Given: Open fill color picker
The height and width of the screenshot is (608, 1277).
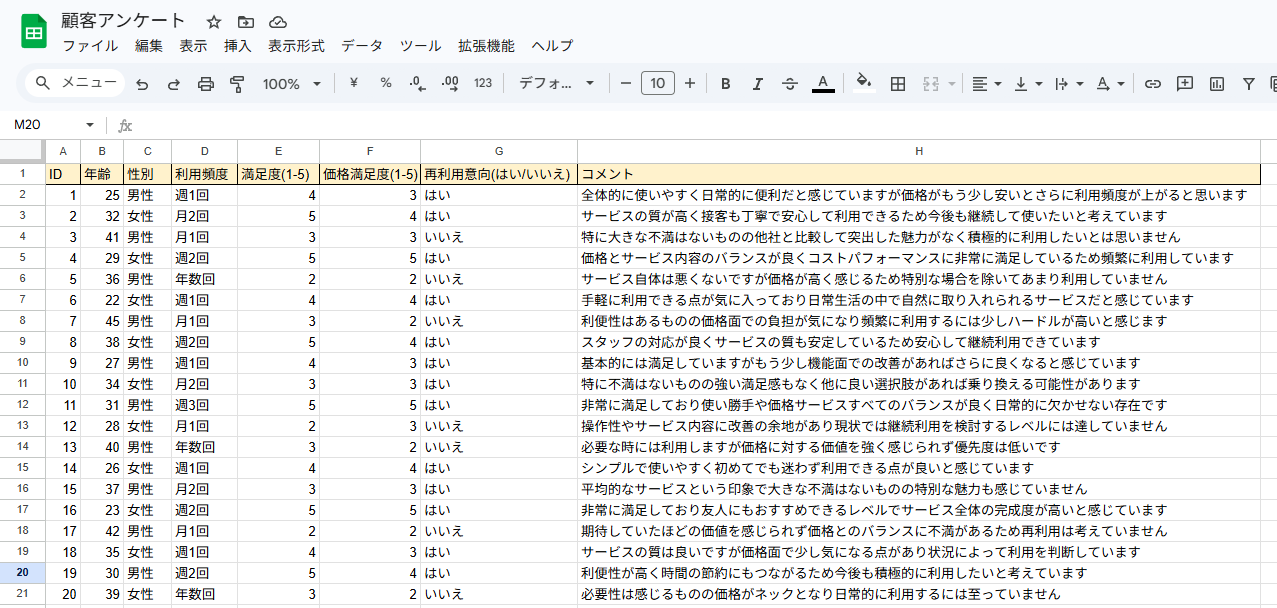Looking at the screenshot, I should 865,84.
